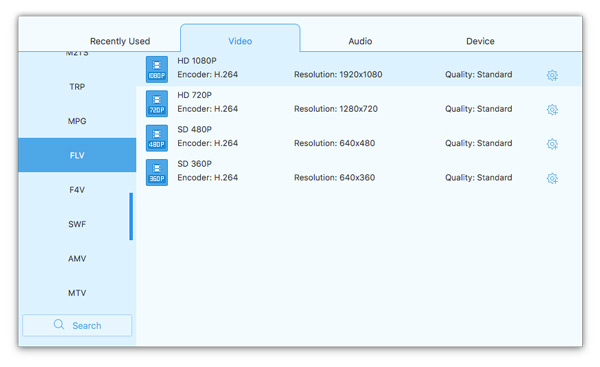
Task: Select MPG format in the sidebar
Action: [x=77, y=121]
